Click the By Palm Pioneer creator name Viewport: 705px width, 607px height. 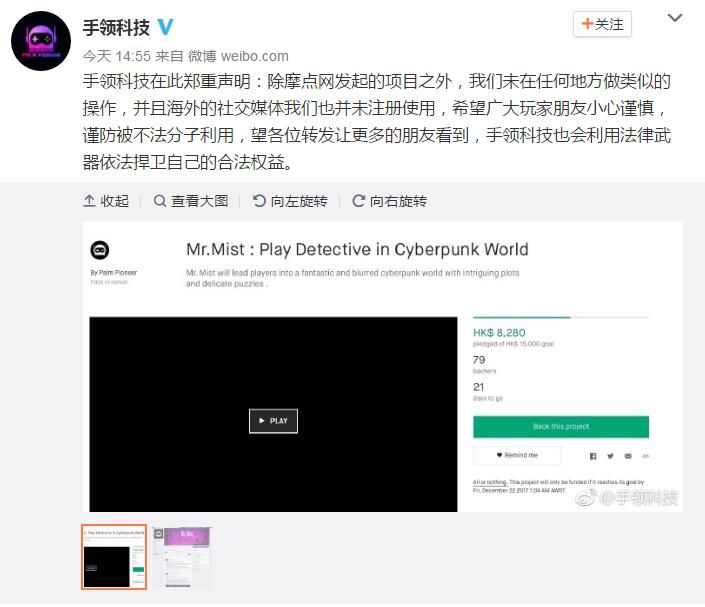113,272
